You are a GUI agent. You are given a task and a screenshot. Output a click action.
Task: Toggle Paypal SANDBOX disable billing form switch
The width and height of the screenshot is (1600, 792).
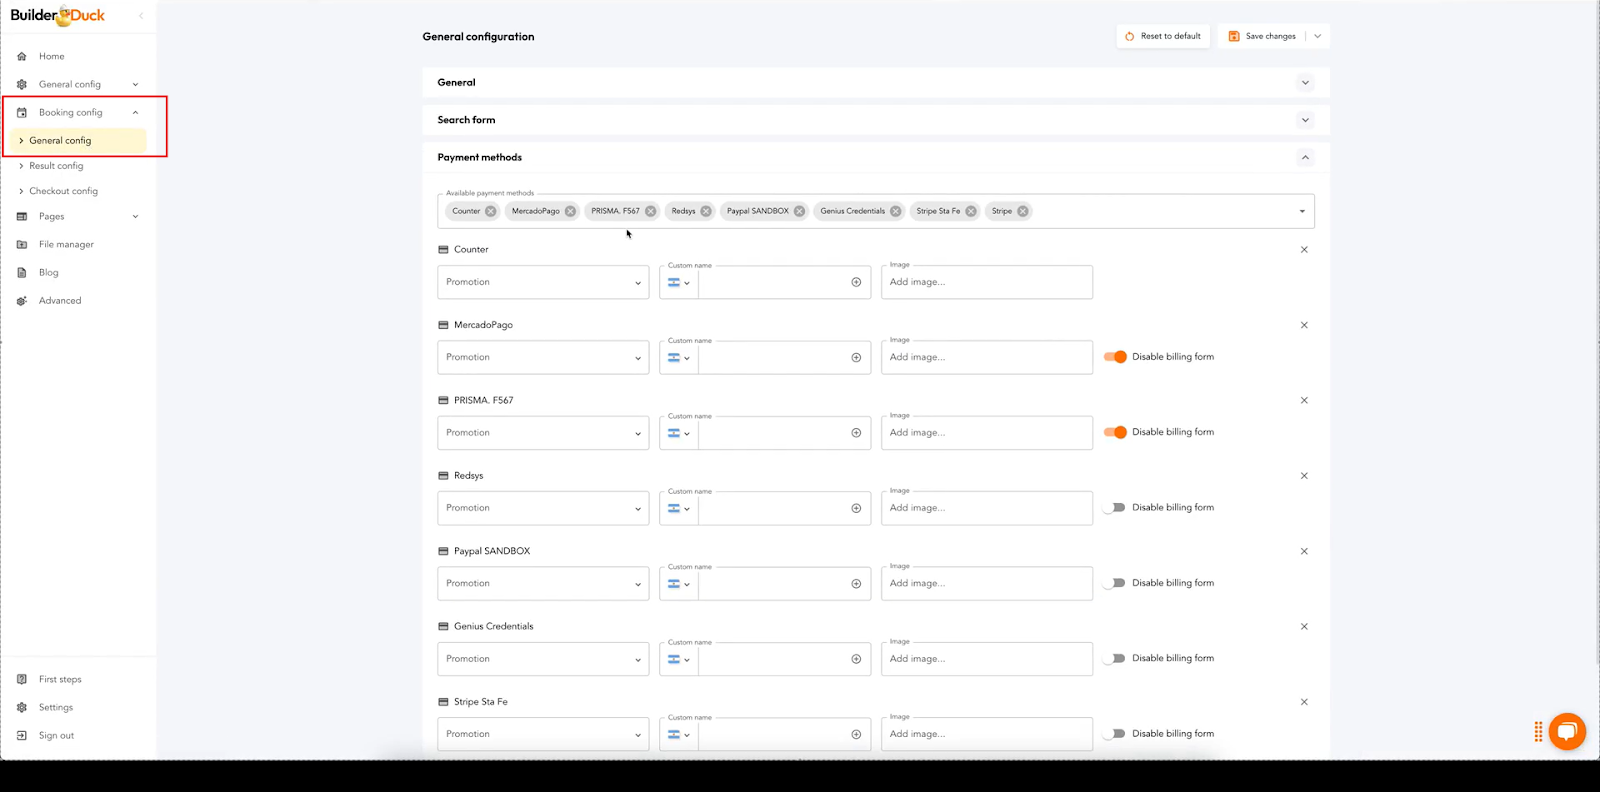tap(1115, 583)
